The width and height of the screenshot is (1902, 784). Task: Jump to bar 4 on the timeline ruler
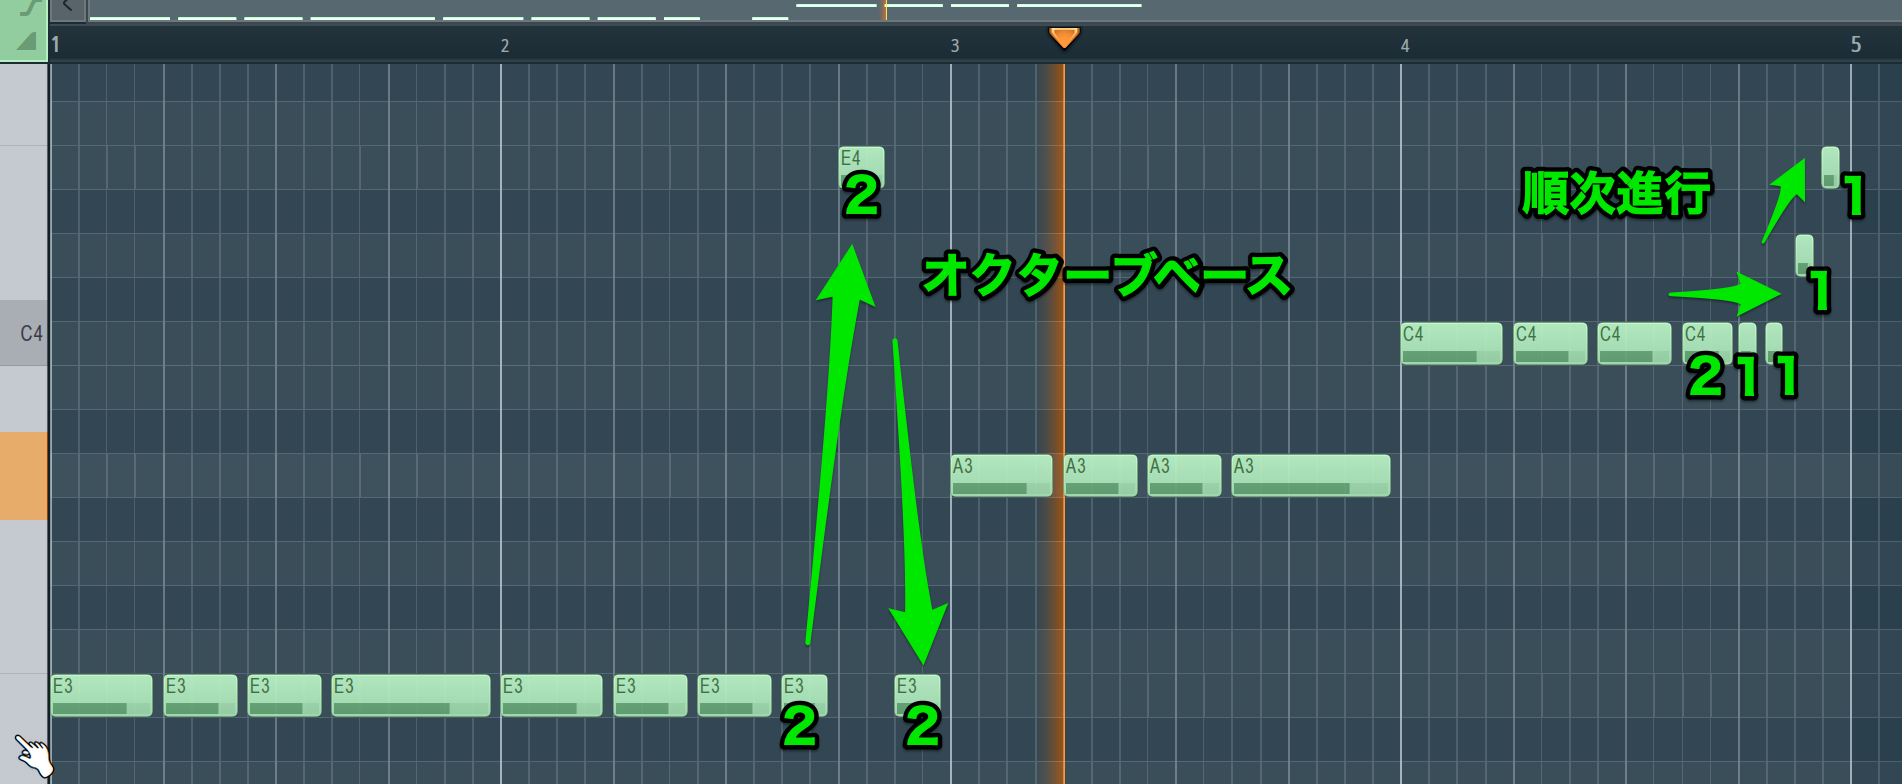[x=1405, y=45]
